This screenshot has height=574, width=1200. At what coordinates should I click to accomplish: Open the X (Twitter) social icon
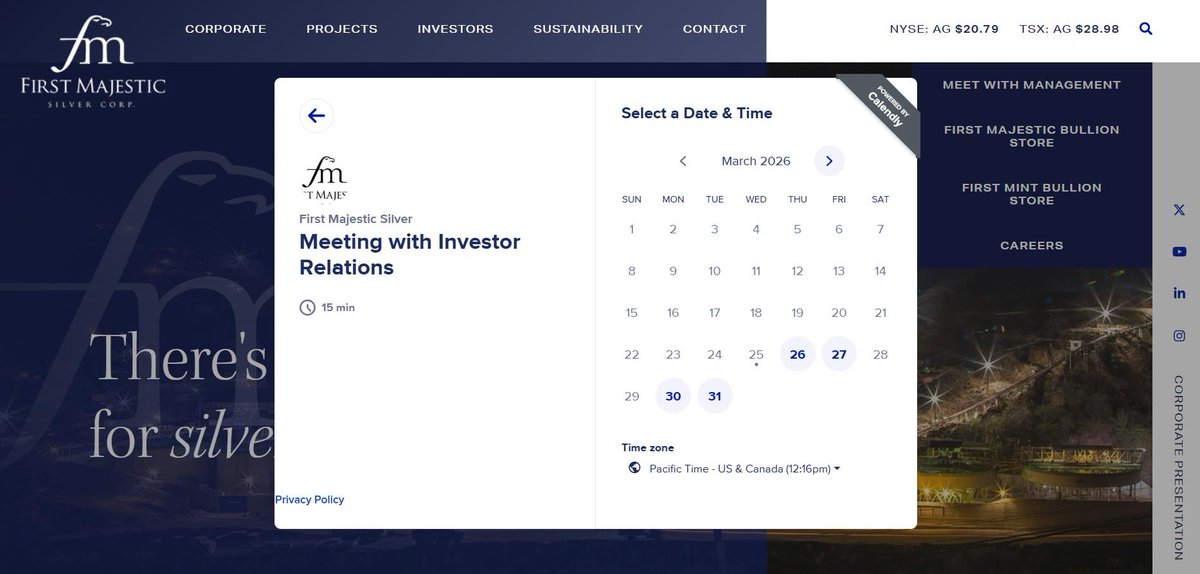coord(1179,210)
